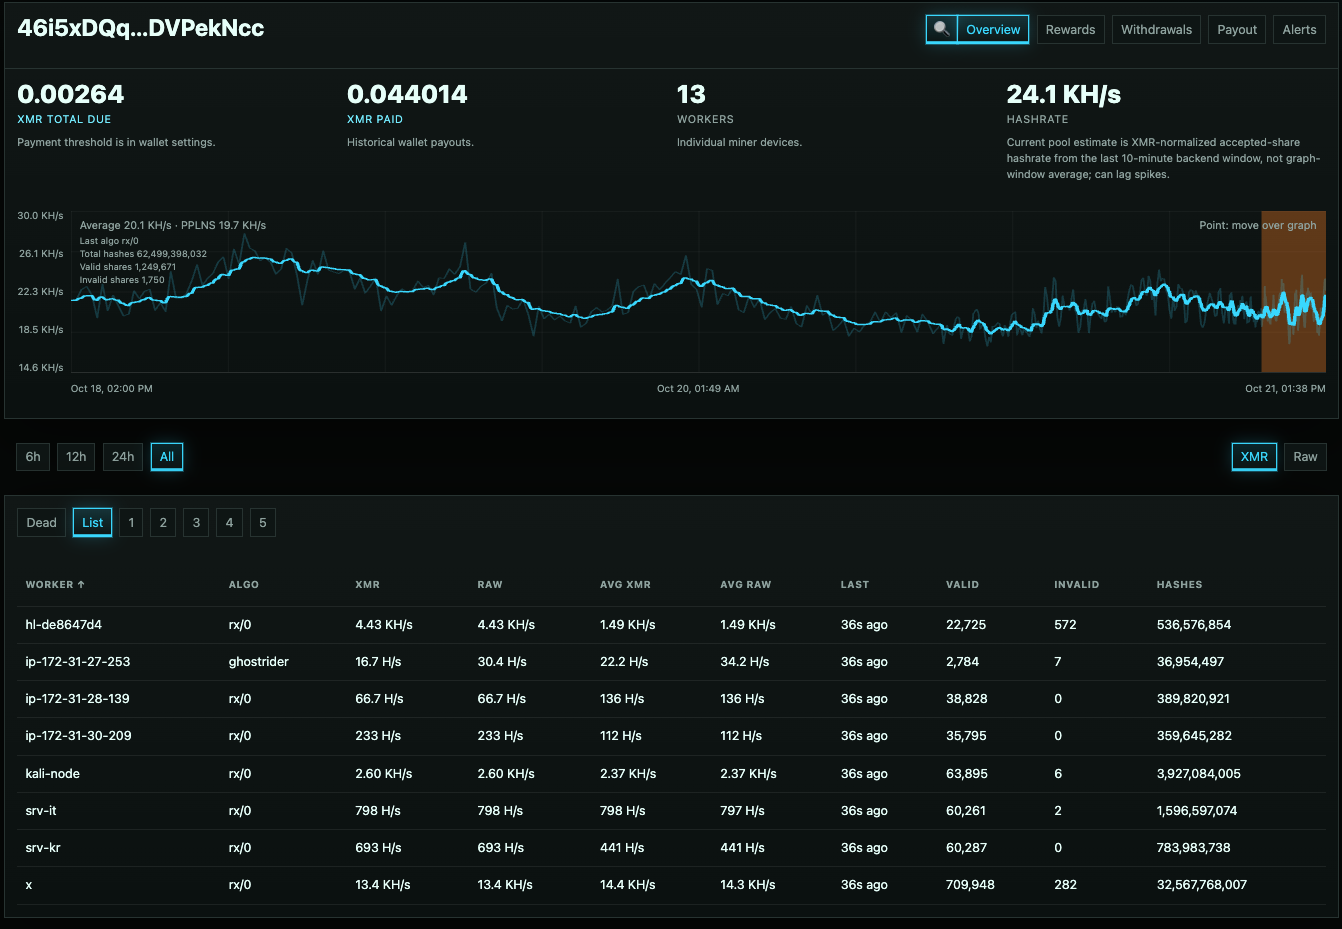1342x929 pixels.
Task: Select the List worker view
Action: [92, 523]
